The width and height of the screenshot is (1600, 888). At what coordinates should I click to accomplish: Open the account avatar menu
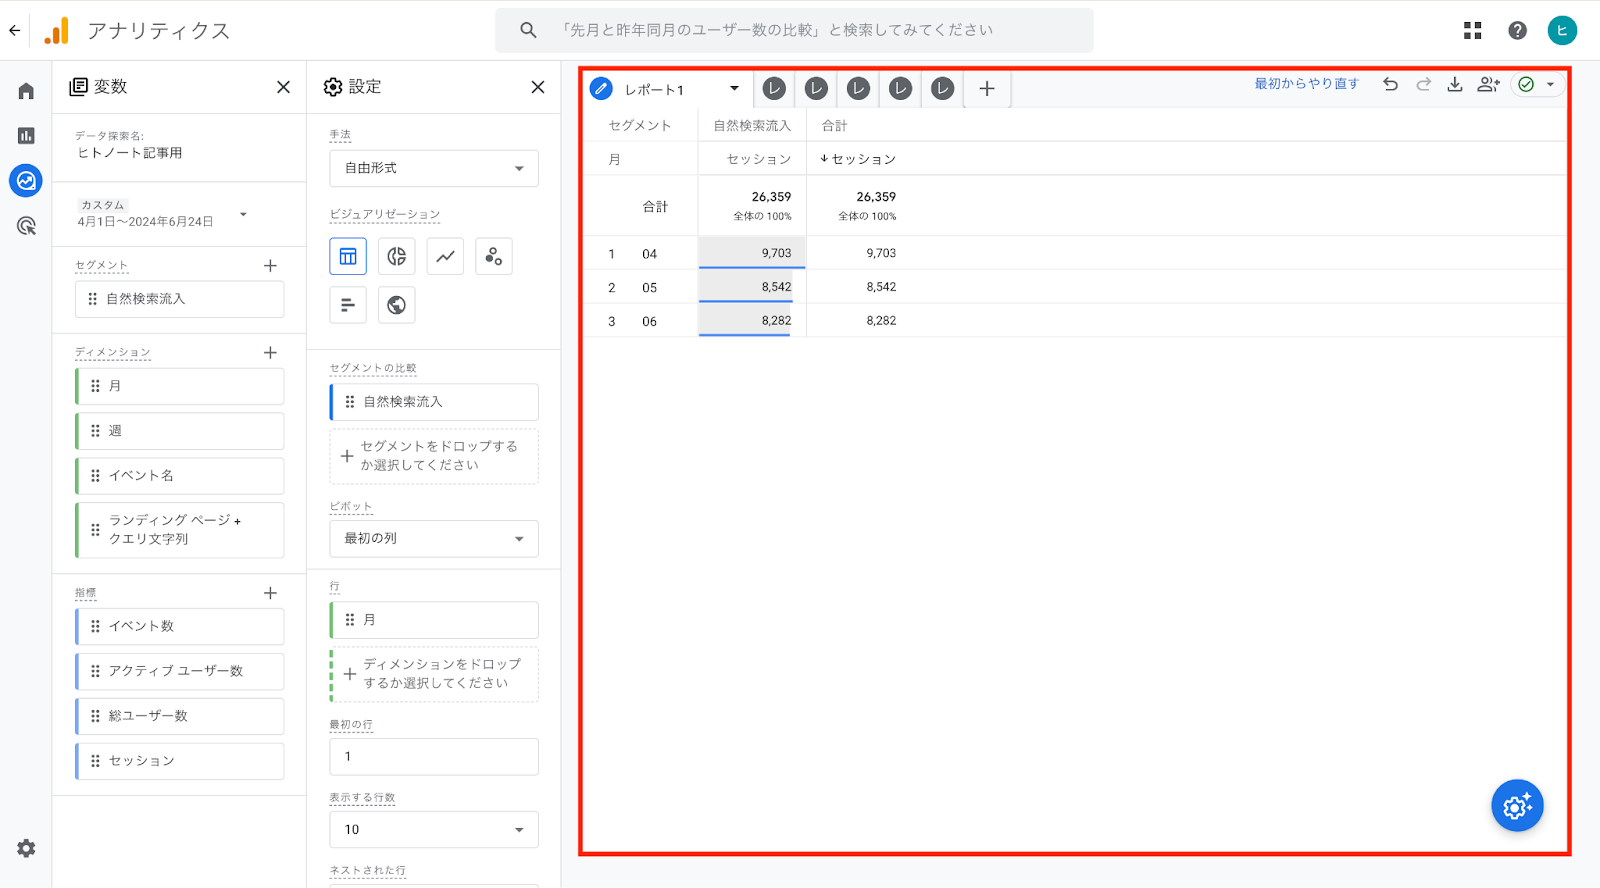pos(1562,30)
